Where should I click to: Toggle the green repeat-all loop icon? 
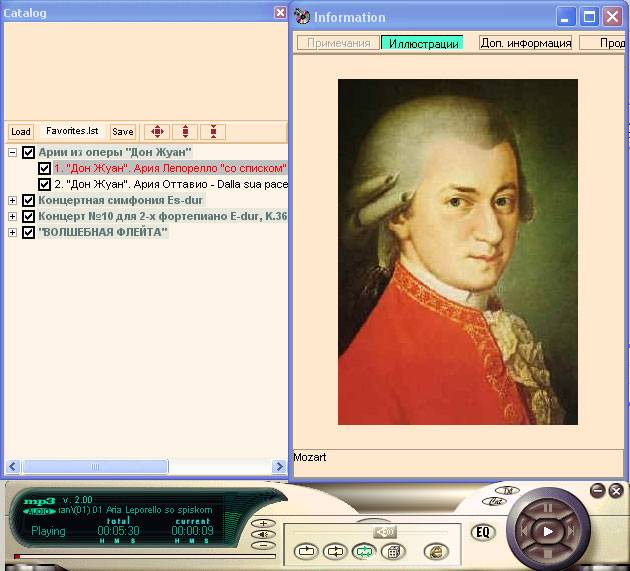click(x=364, y=551)
